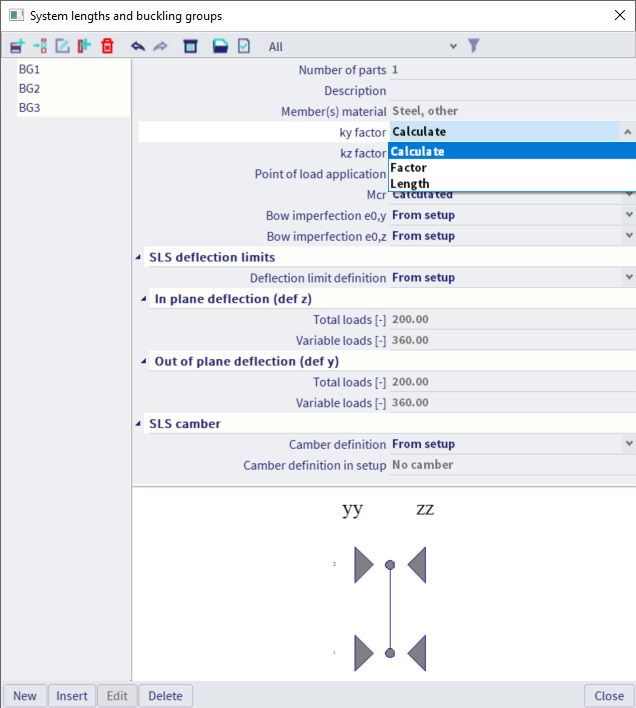Collapse the SLS deflection limits section
Viewport: 636px width, 708px height.
pos(138,257)
